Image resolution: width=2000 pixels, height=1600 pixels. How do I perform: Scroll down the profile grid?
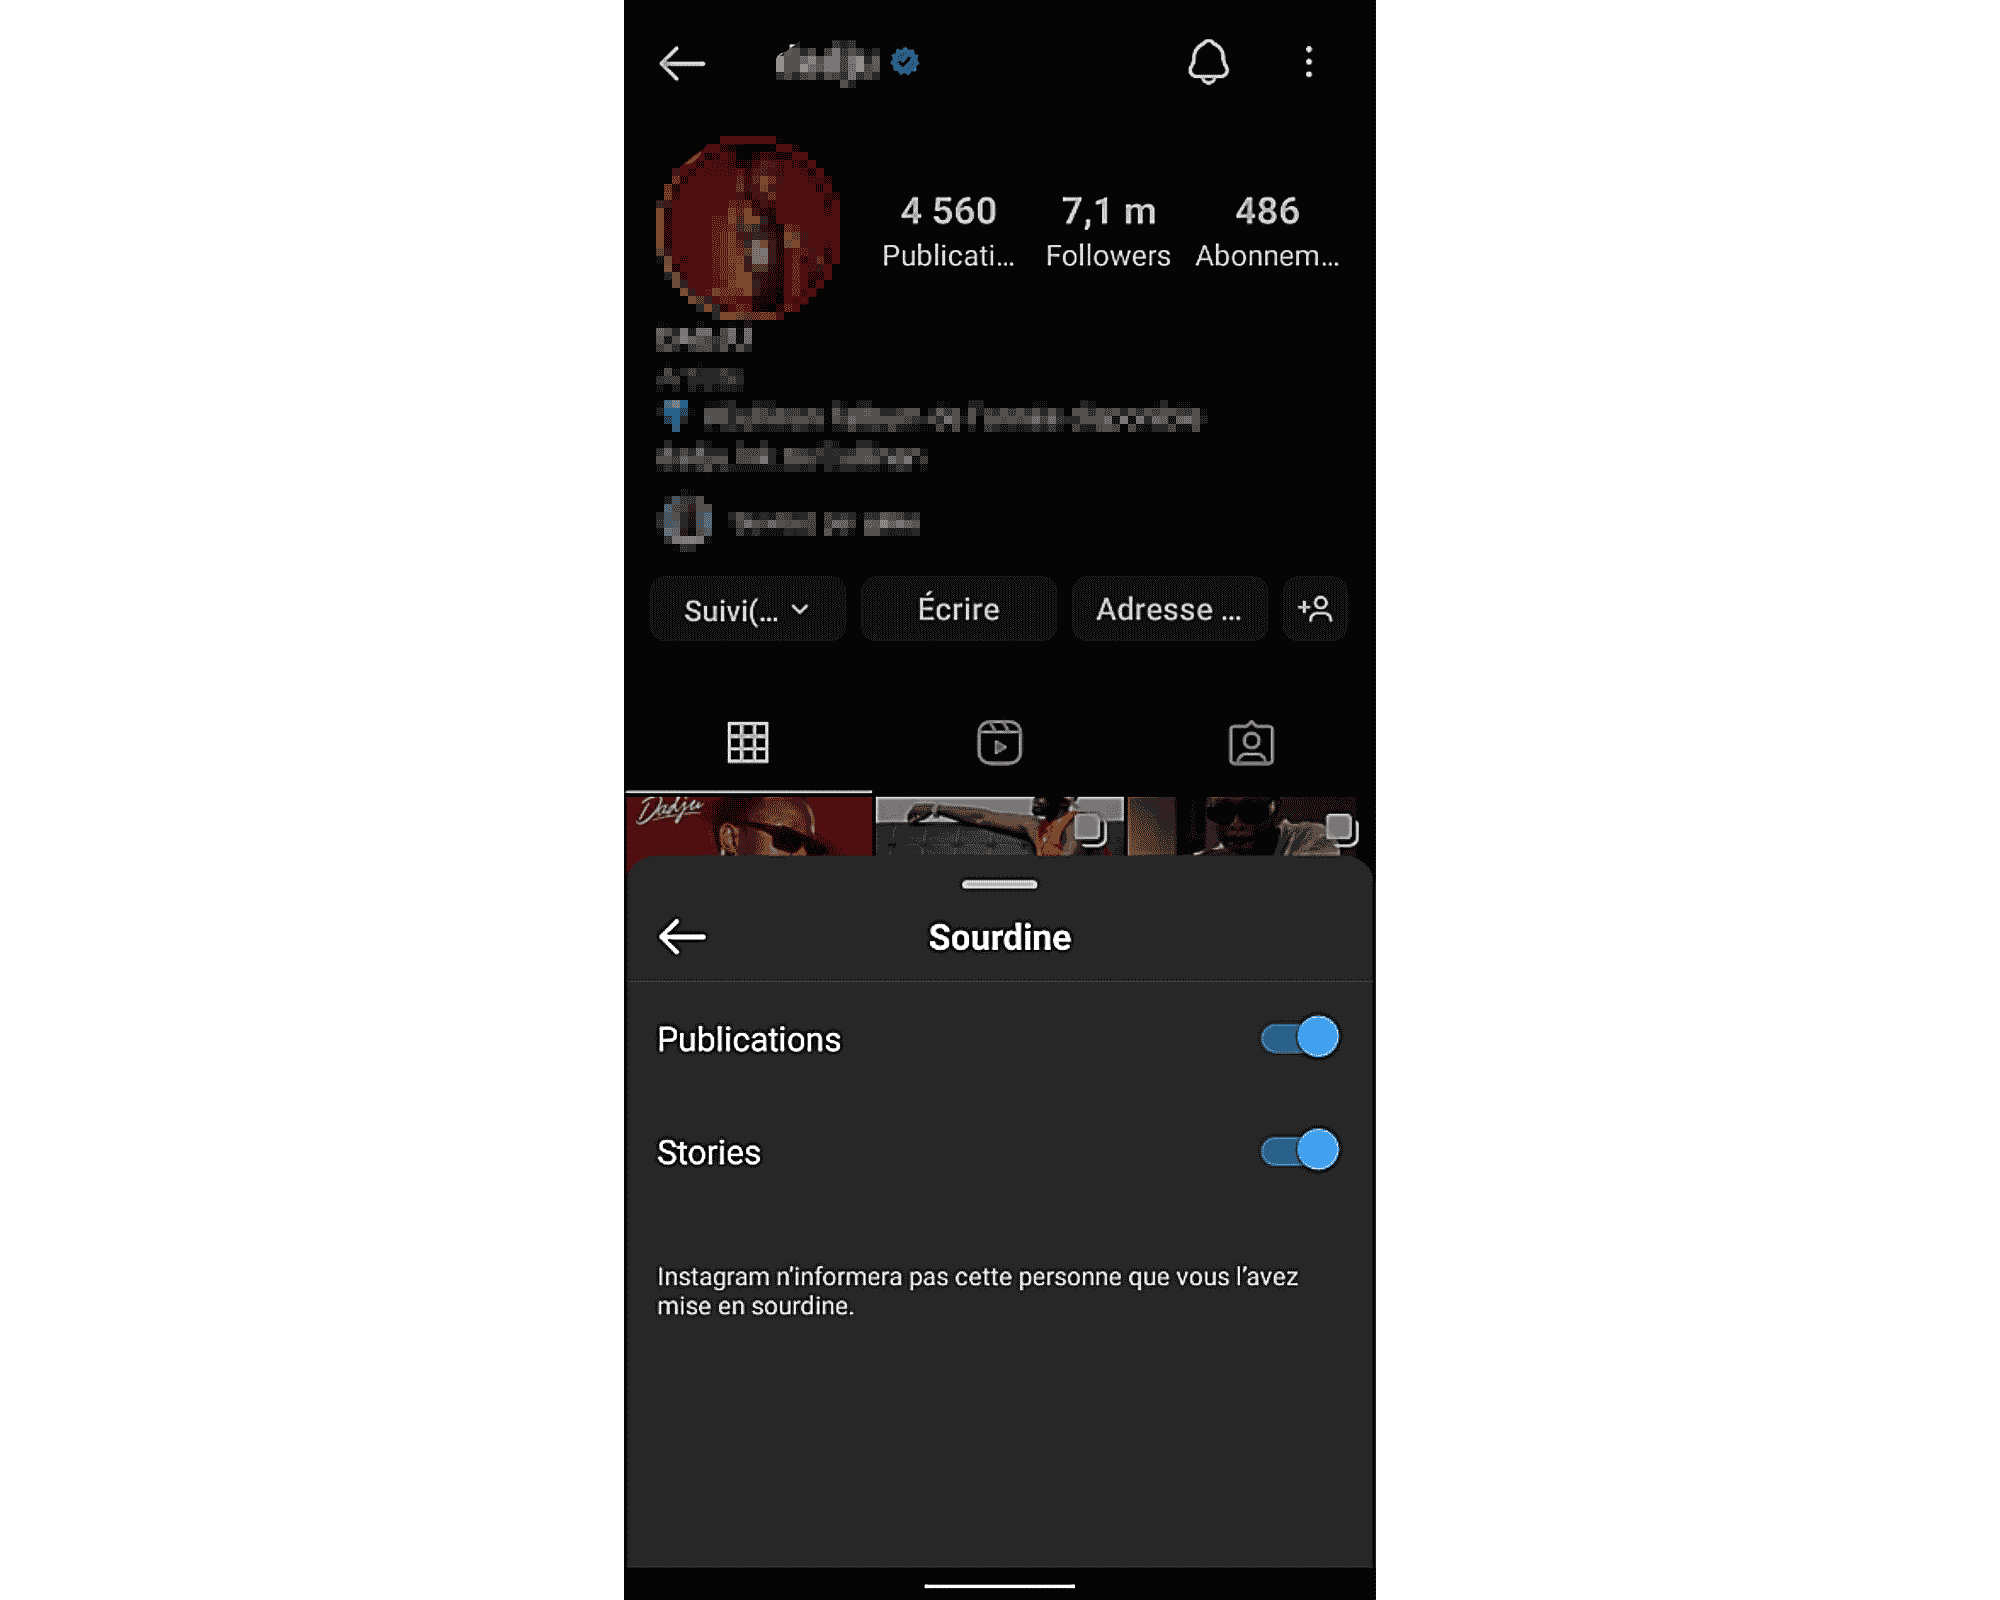996,824
